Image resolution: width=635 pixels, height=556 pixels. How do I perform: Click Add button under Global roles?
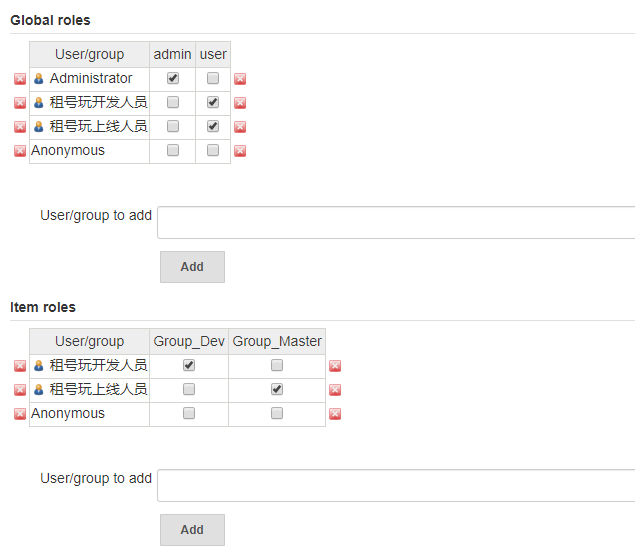pyautogui.click(x=192, y=267)
